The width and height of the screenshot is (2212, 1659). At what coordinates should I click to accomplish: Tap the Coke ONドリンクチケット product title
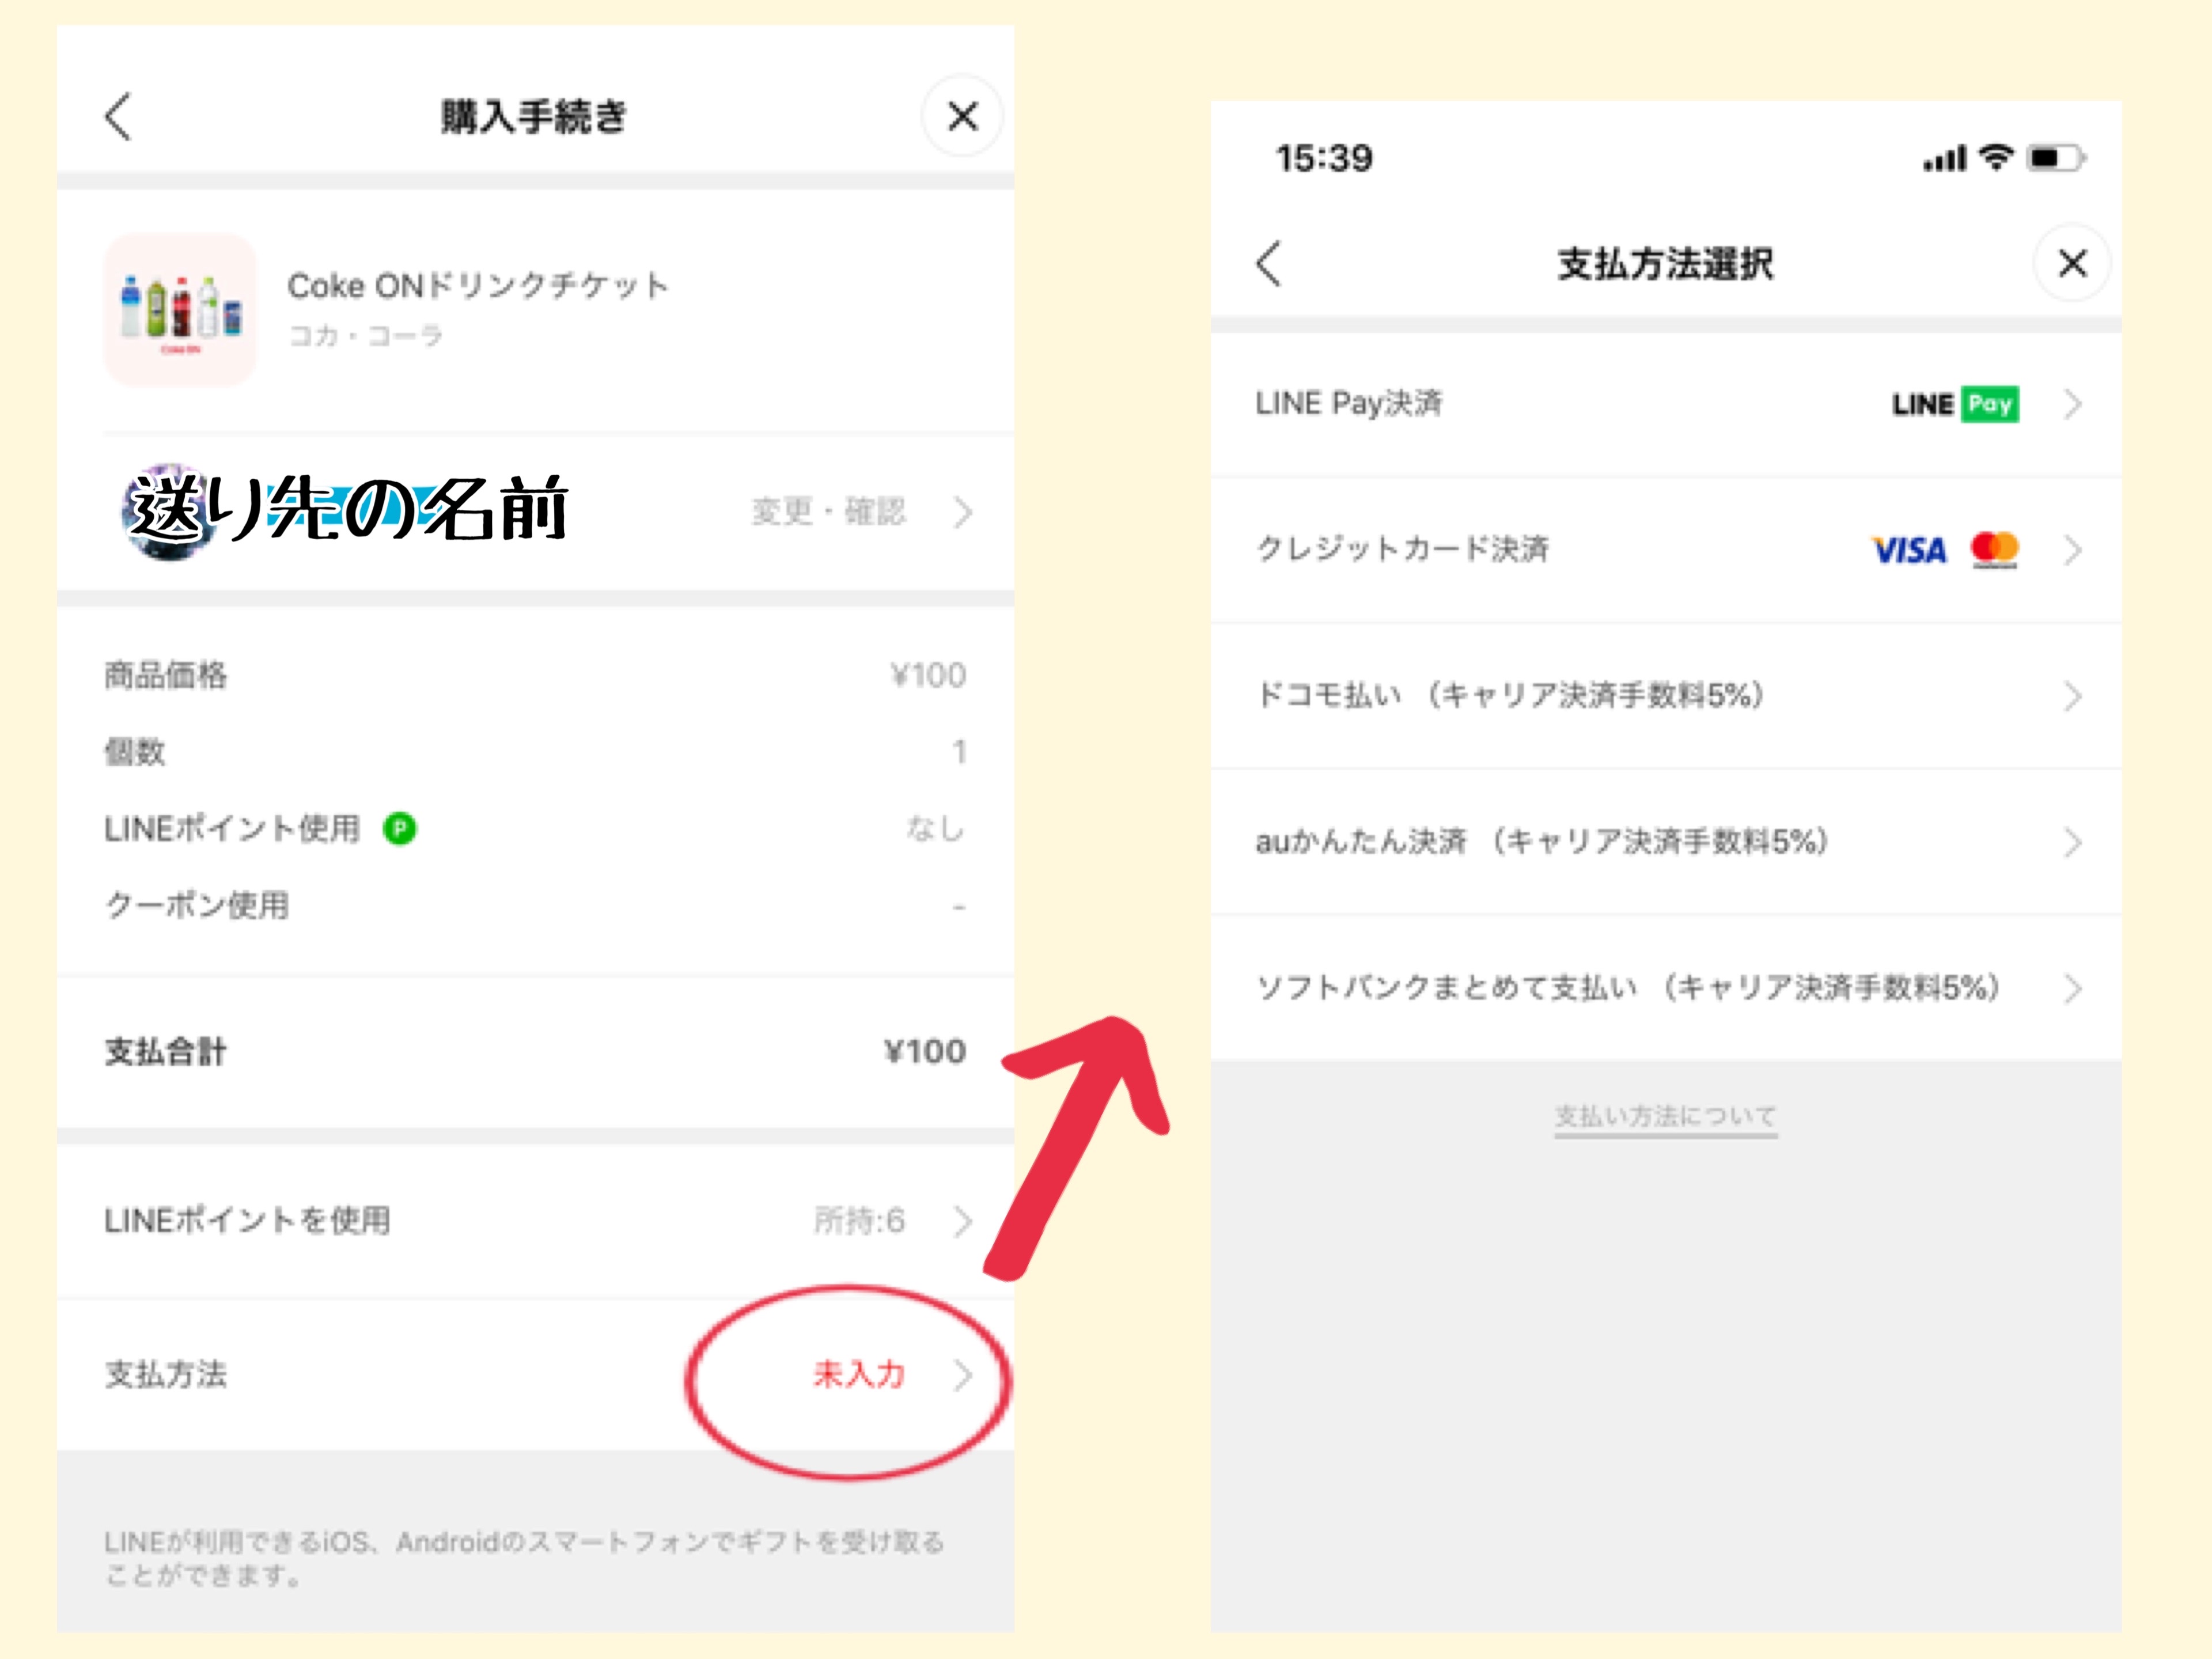point(478,286)
